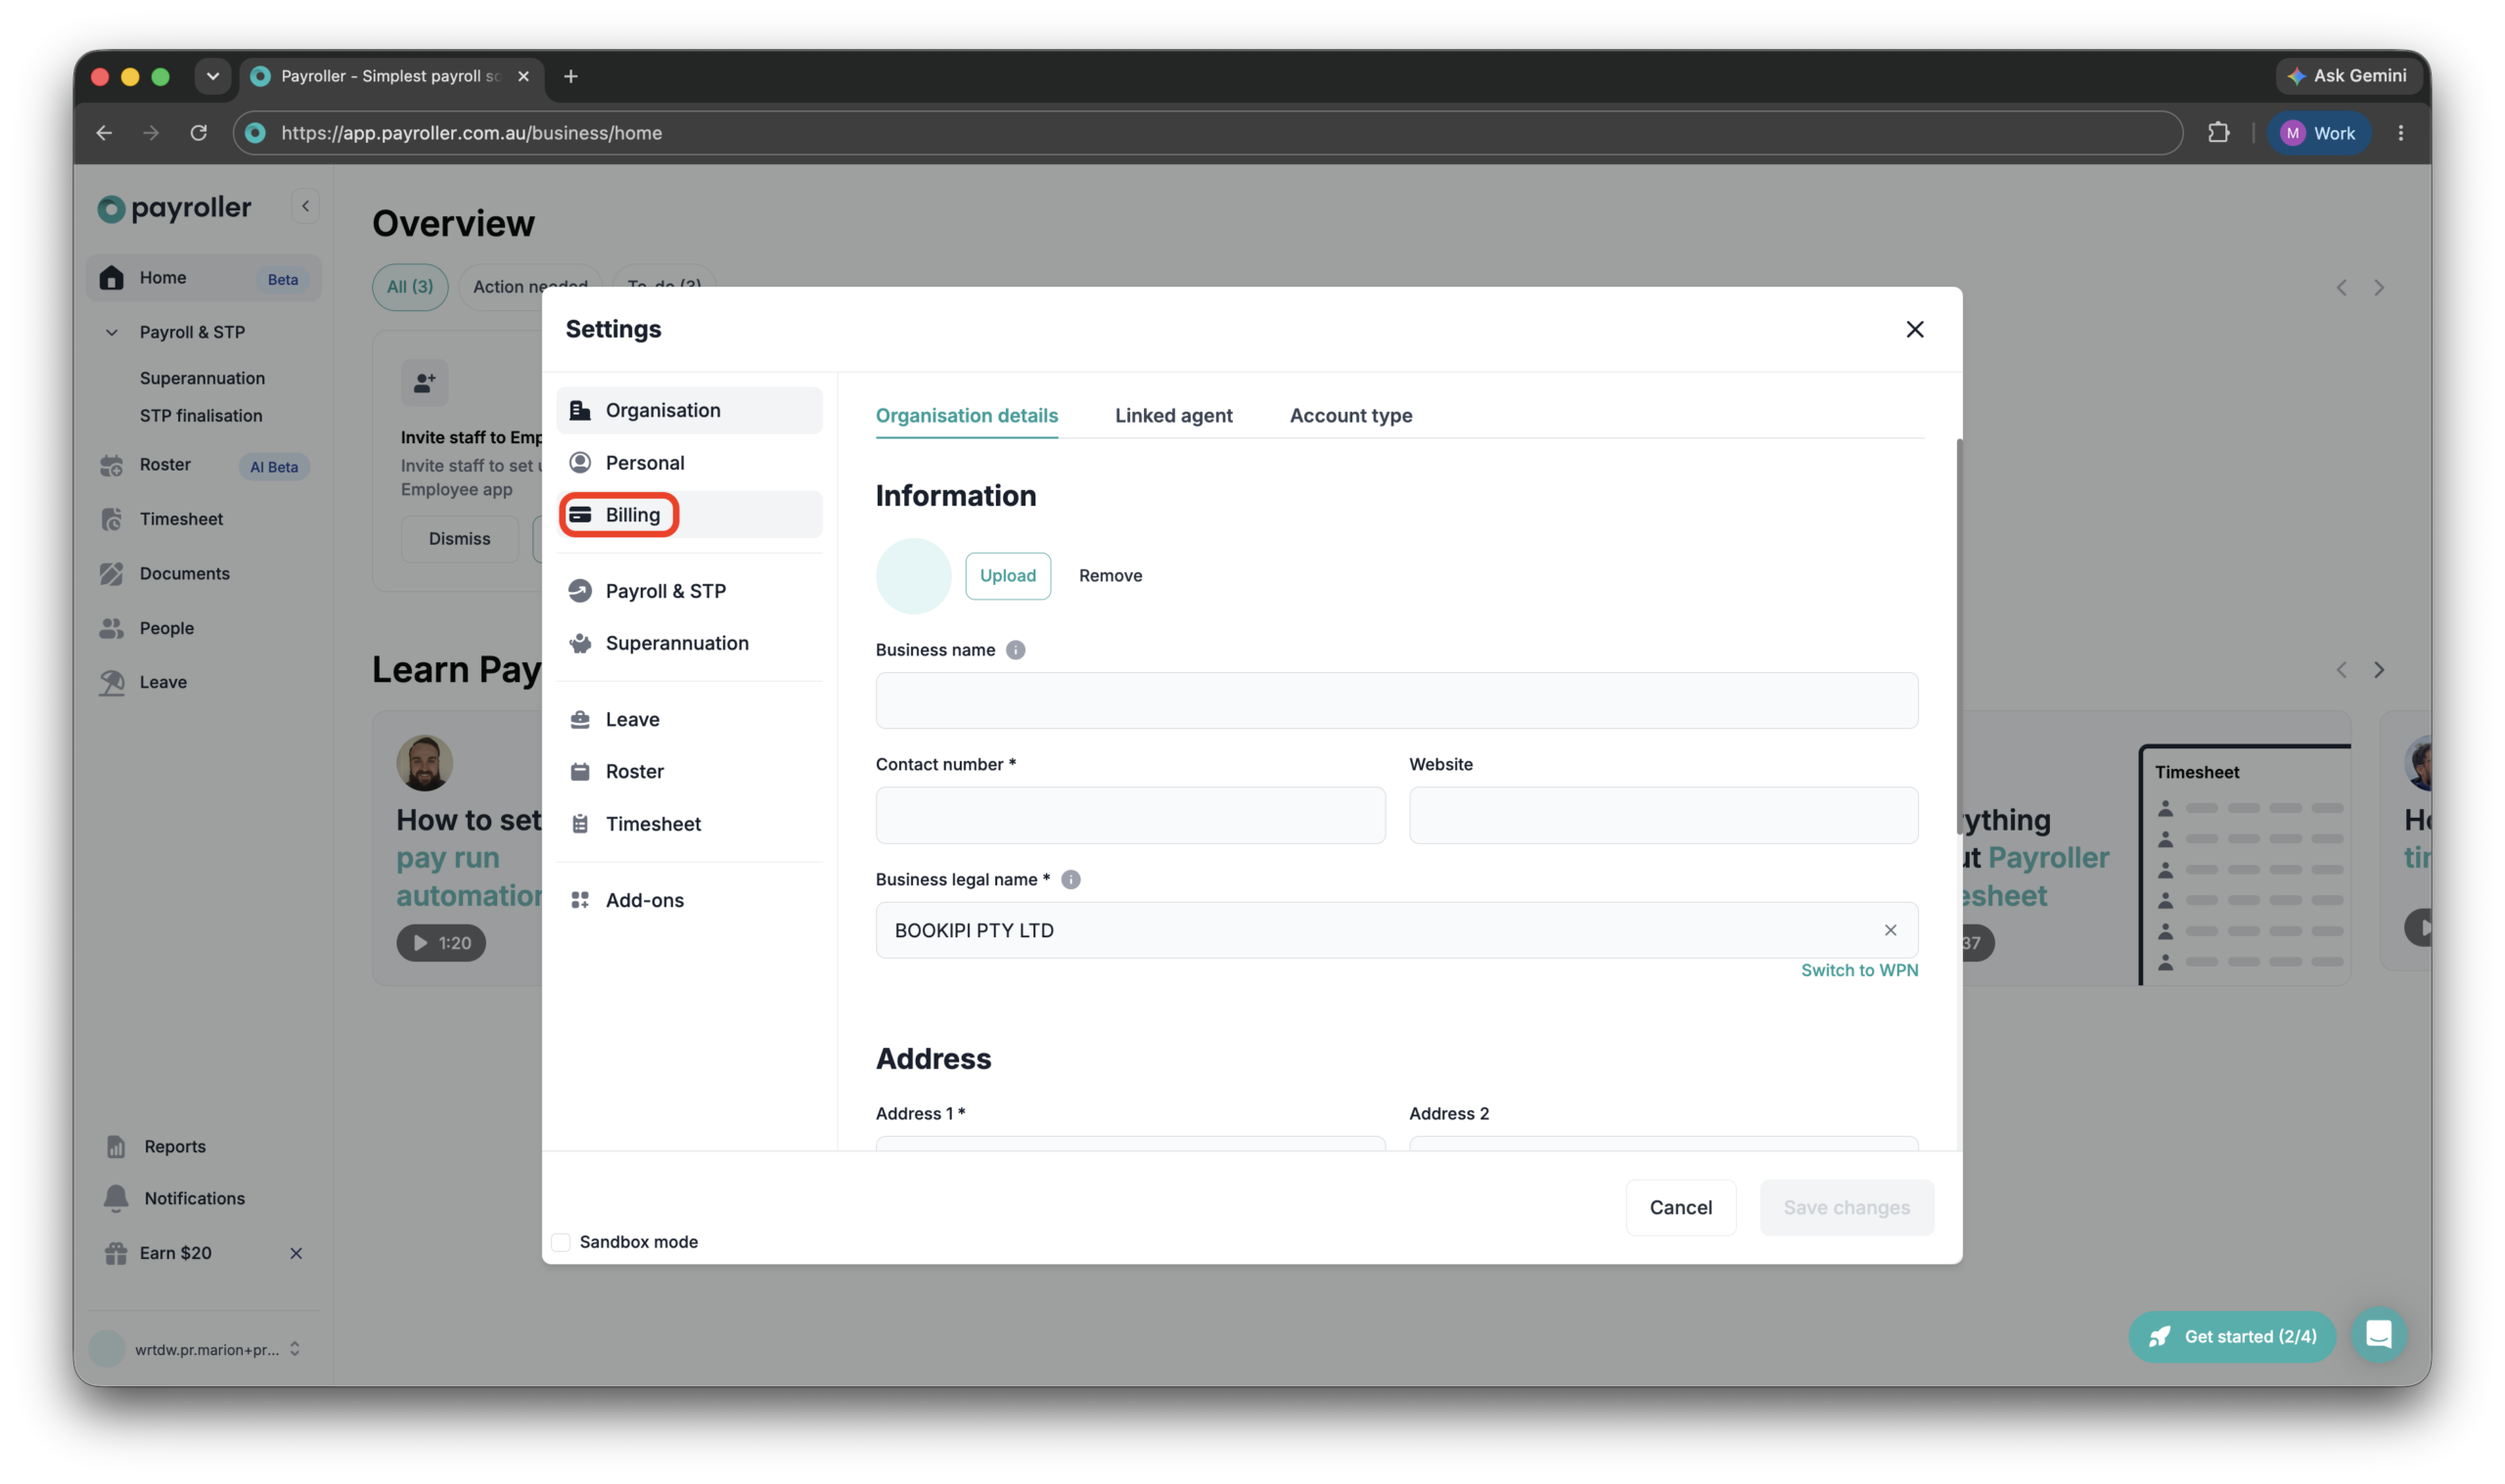Image resolution: width=2505 pixels, height=1484 pixels.
Task: Open the Work Chrome profile
Action: pyautogui.click(x=2318, y=133)
